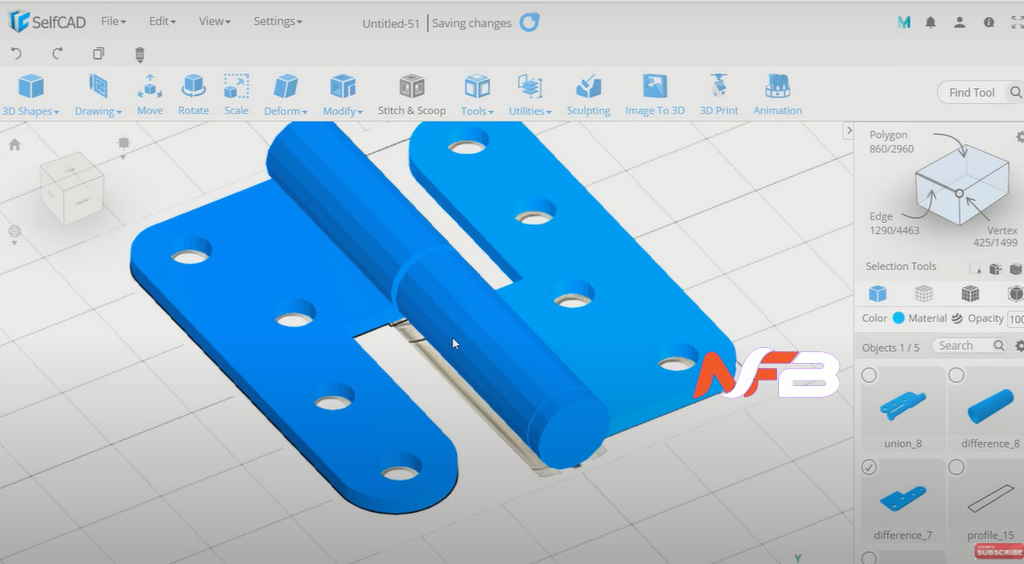Image resolution: width=1024 pixels, height=564 pixels.
Task: Open the blue Color swatch
Action: point(898,318)
